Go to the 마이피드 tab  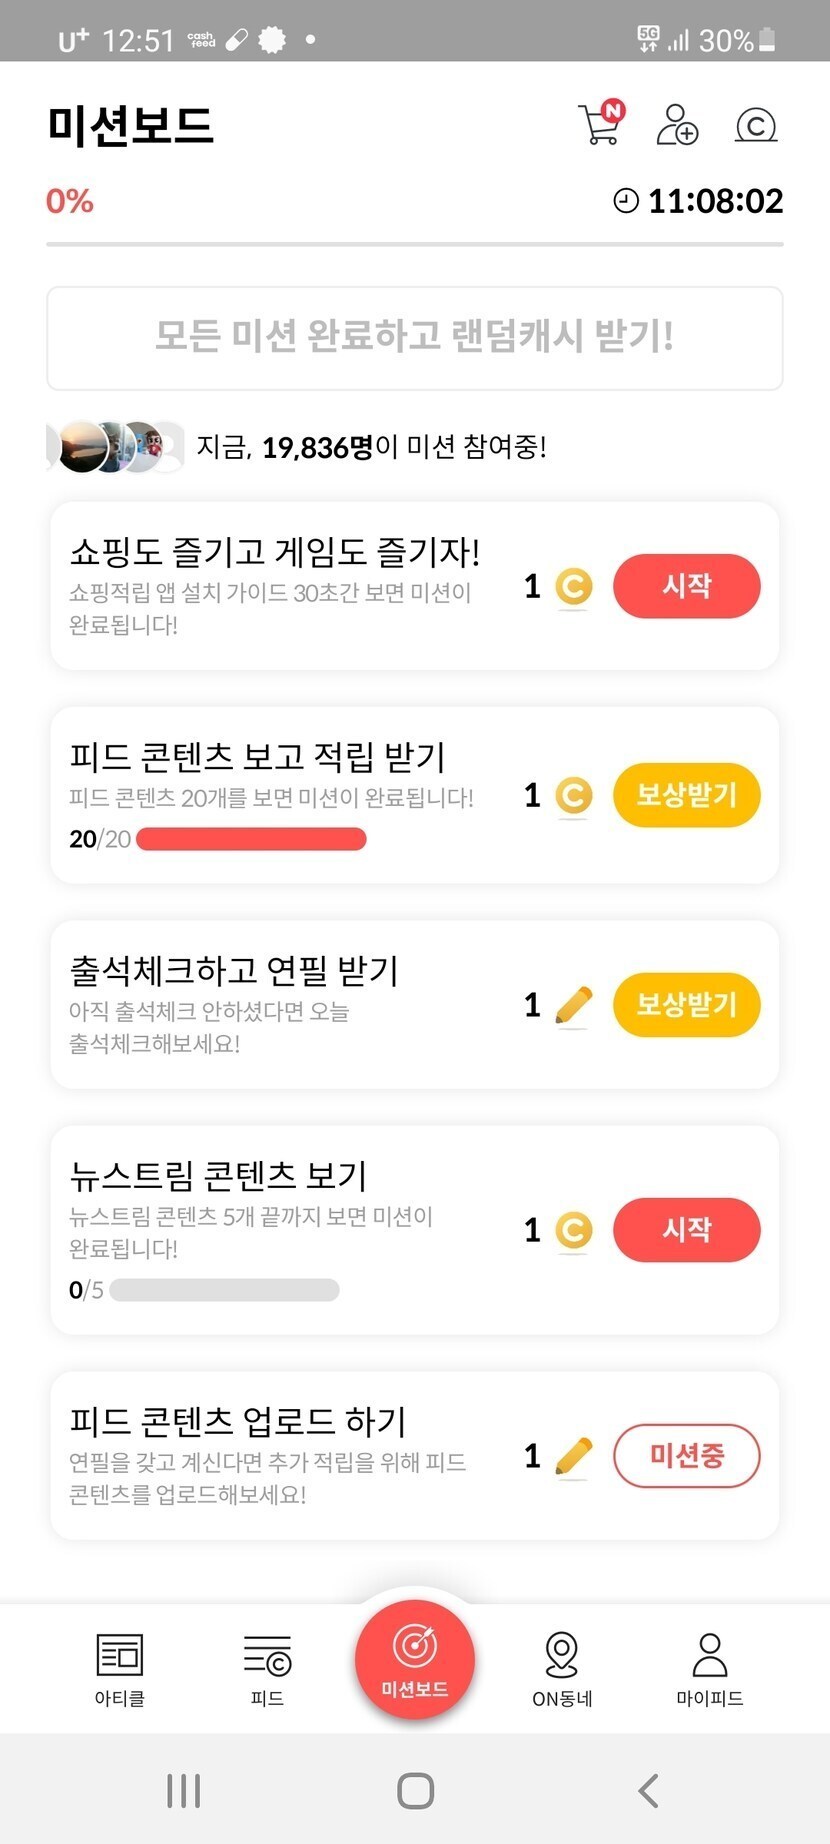click(709, 1668)
